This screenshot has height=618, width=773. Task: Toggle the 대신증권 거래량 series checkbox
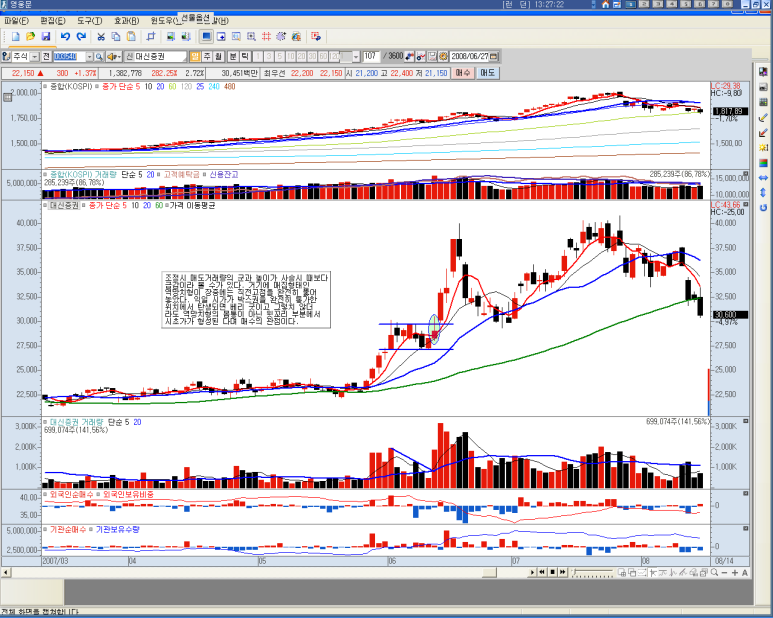[x=45, y=422]
